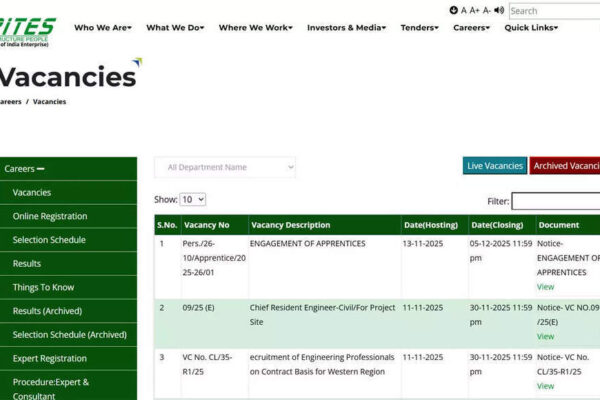Click the Filter input field

pyautogui.click(x=556, y=201)
